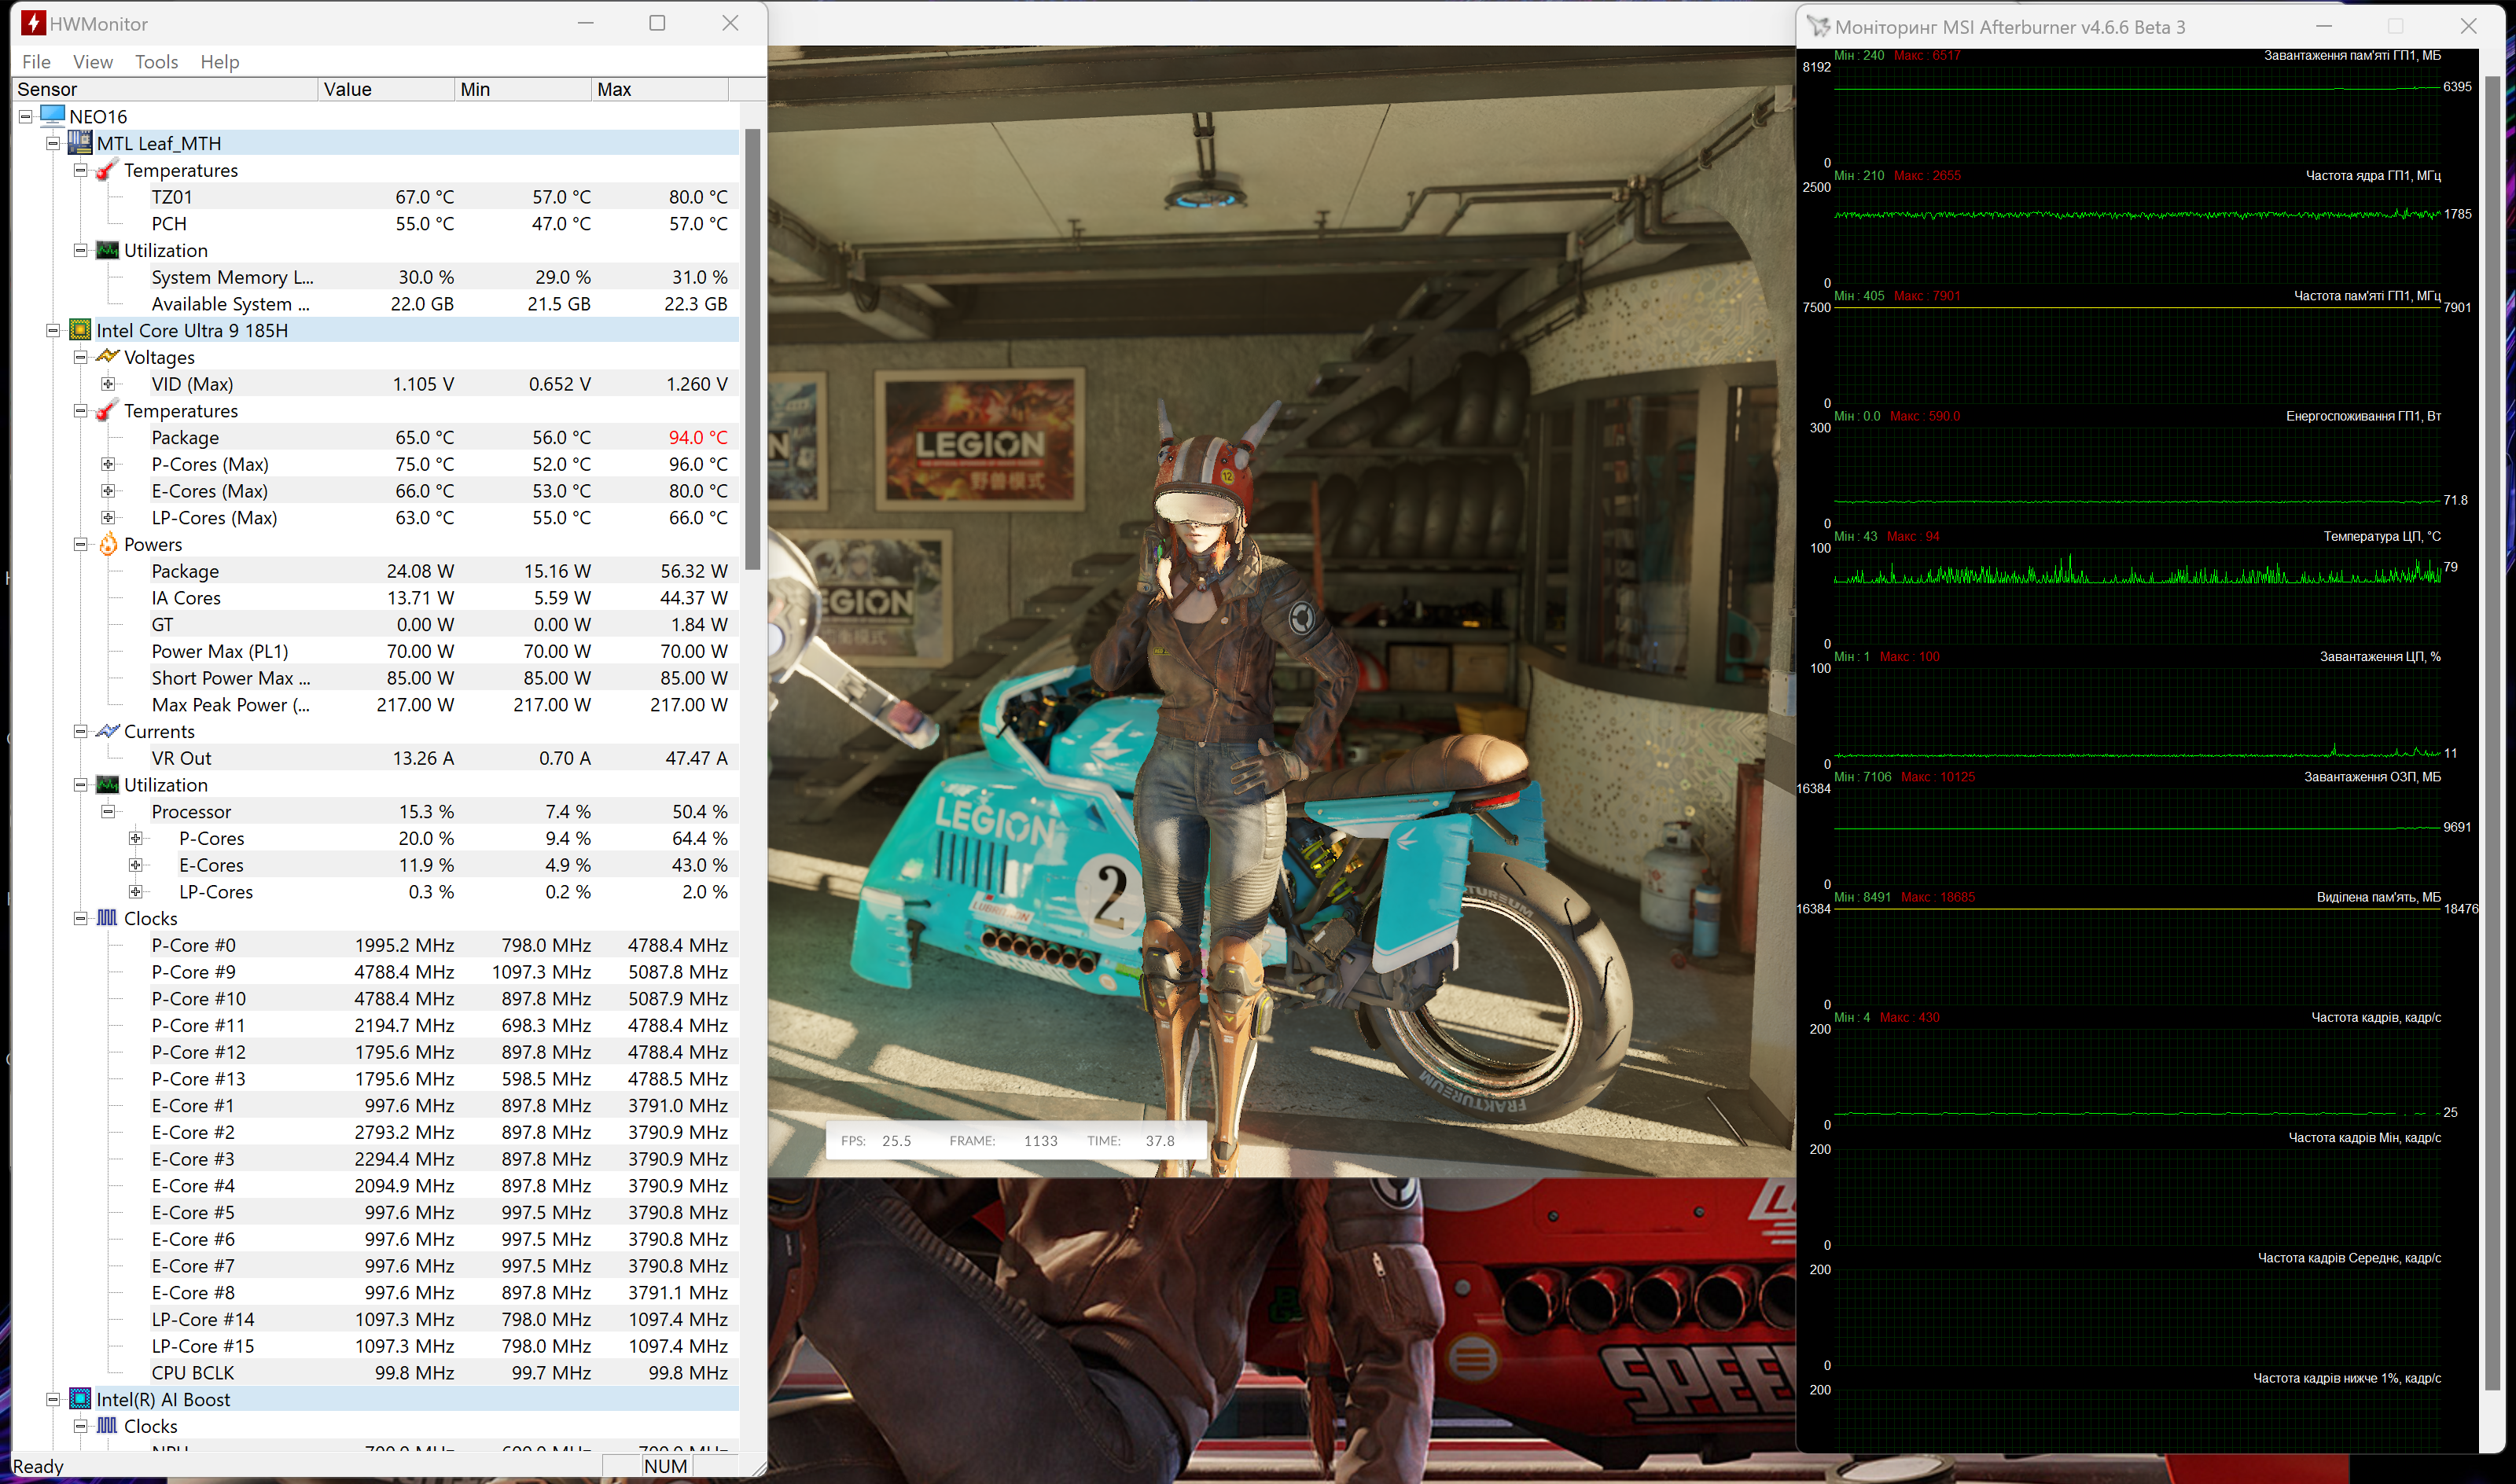The width and height of the screenshot is (2516, 1484).
Task: Click the CPU Clocks section icon
Action: pos(107,918)
